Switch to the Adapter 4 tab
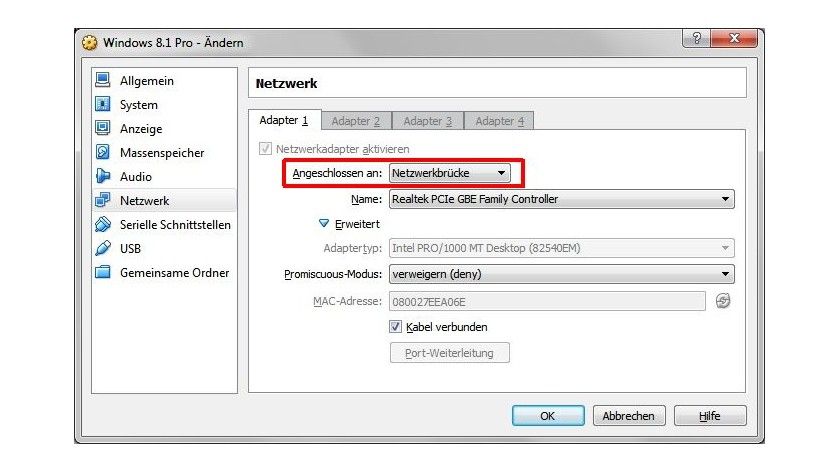Image resolution: width=840 pixels, height=473 pixels. 499,121
